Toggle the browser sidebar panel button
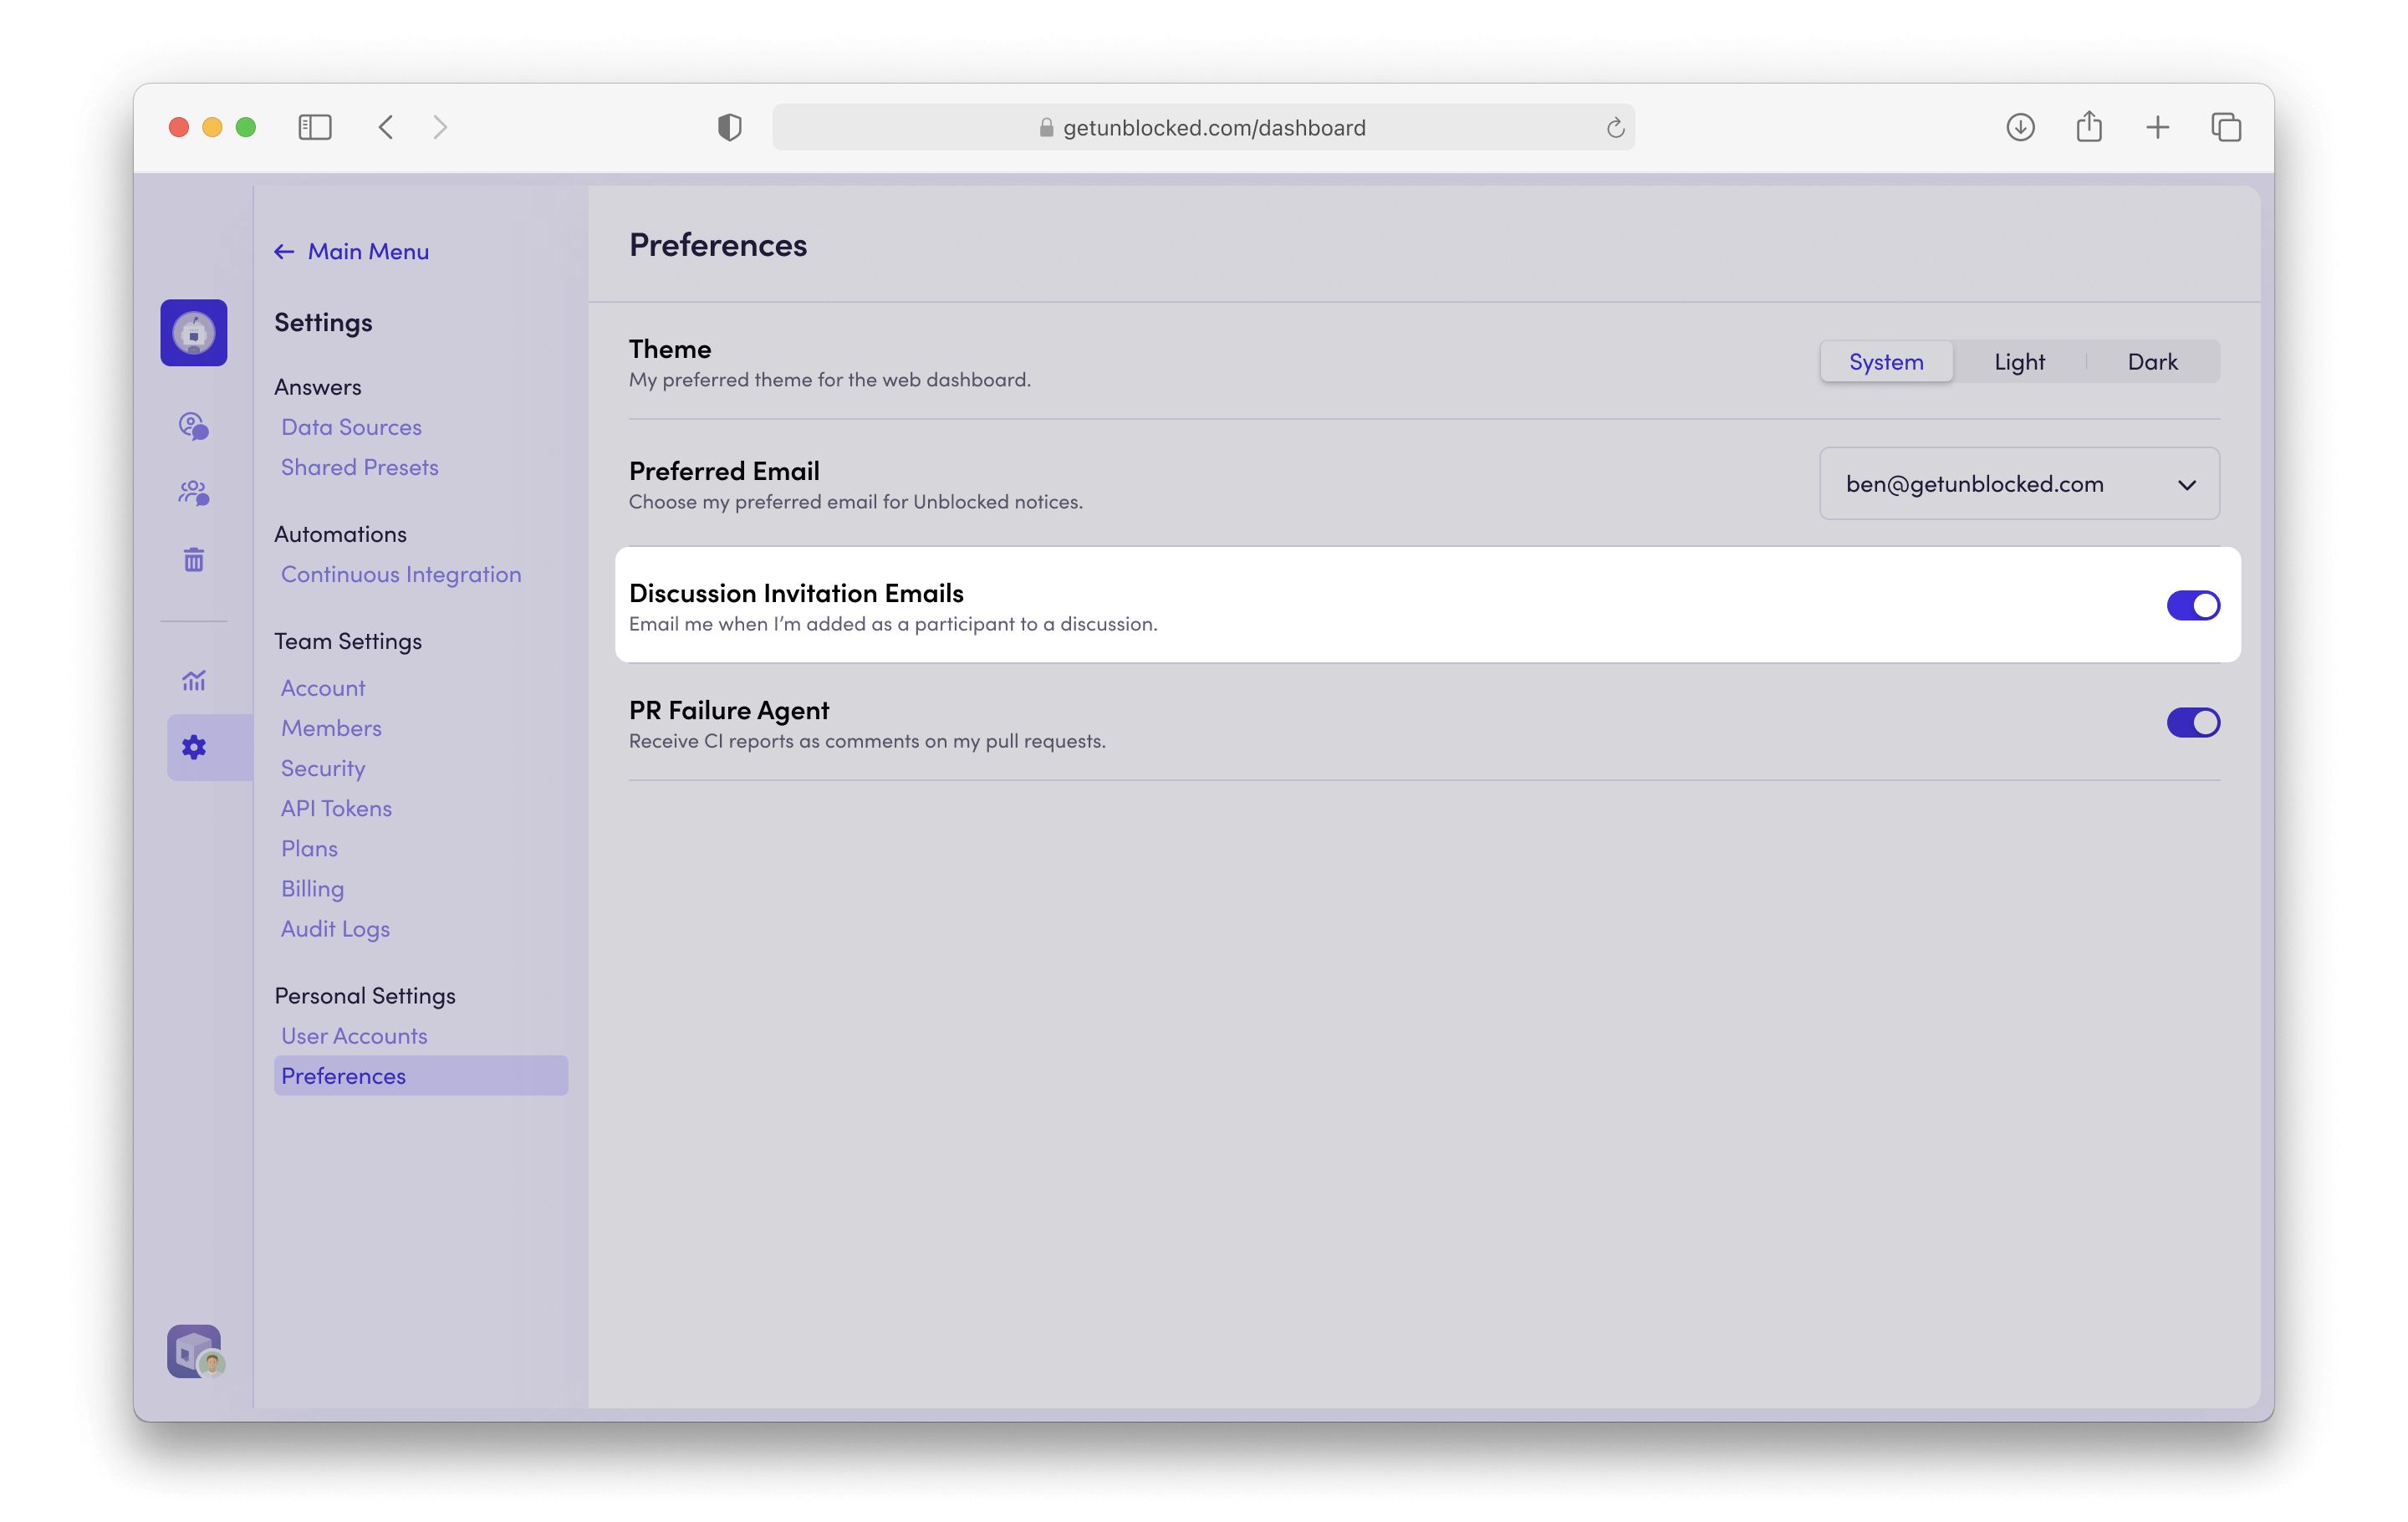 (314, 127)
